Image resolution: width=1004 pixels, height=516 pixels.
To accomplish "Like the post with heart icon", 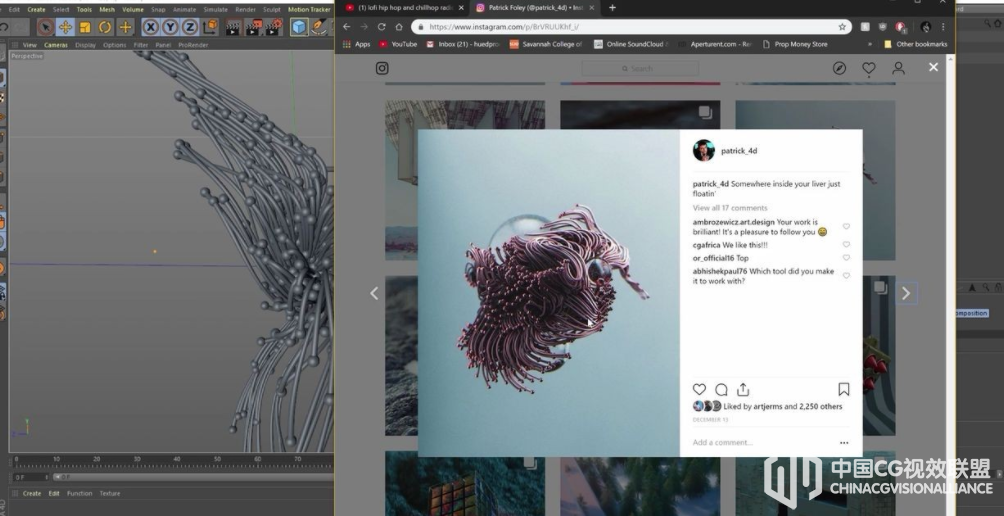I will [699, 389].
